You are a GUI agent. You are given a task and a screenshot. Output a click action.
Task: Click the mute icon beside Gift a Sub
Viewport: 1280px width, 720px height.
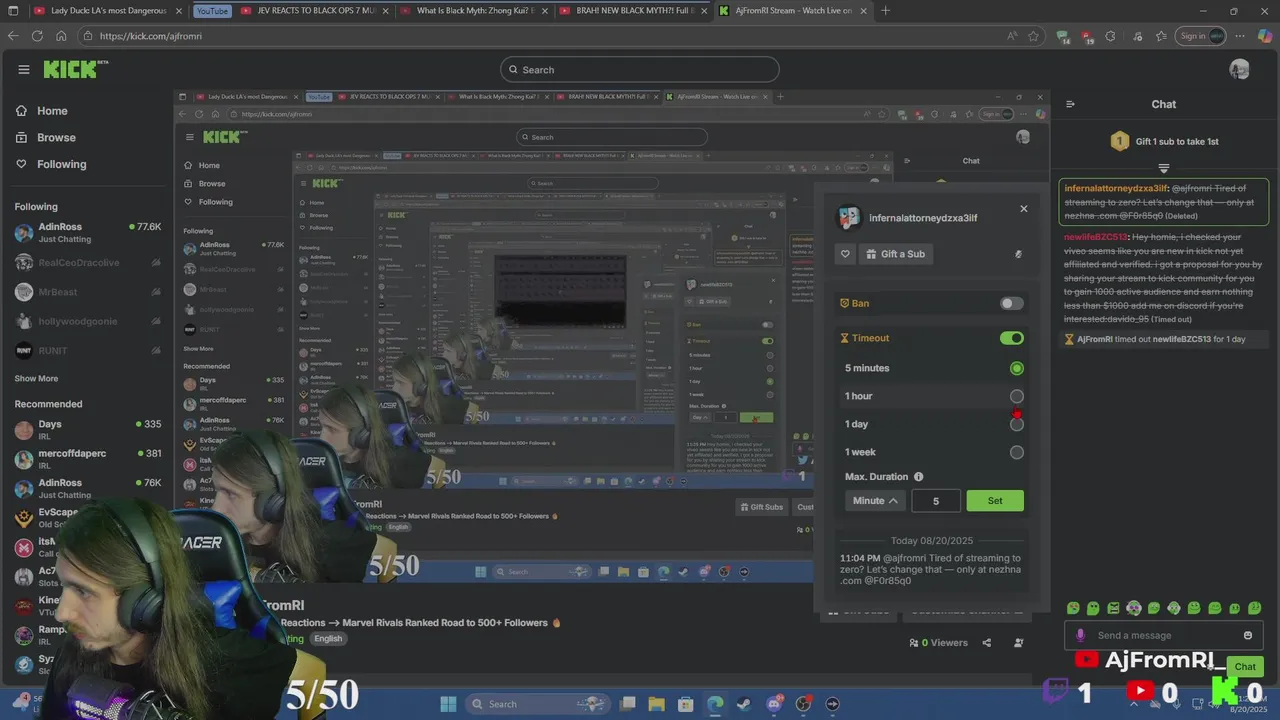pyautogui.click(x=1018, y=254)
